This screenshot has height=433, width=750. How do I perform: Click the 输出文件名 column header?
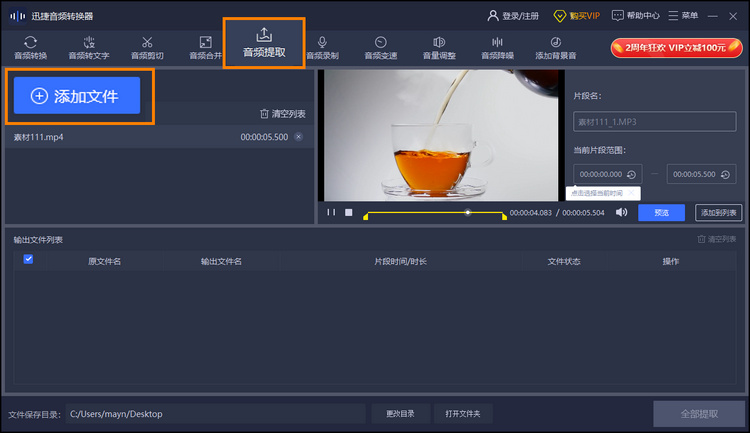coord(221,261)
